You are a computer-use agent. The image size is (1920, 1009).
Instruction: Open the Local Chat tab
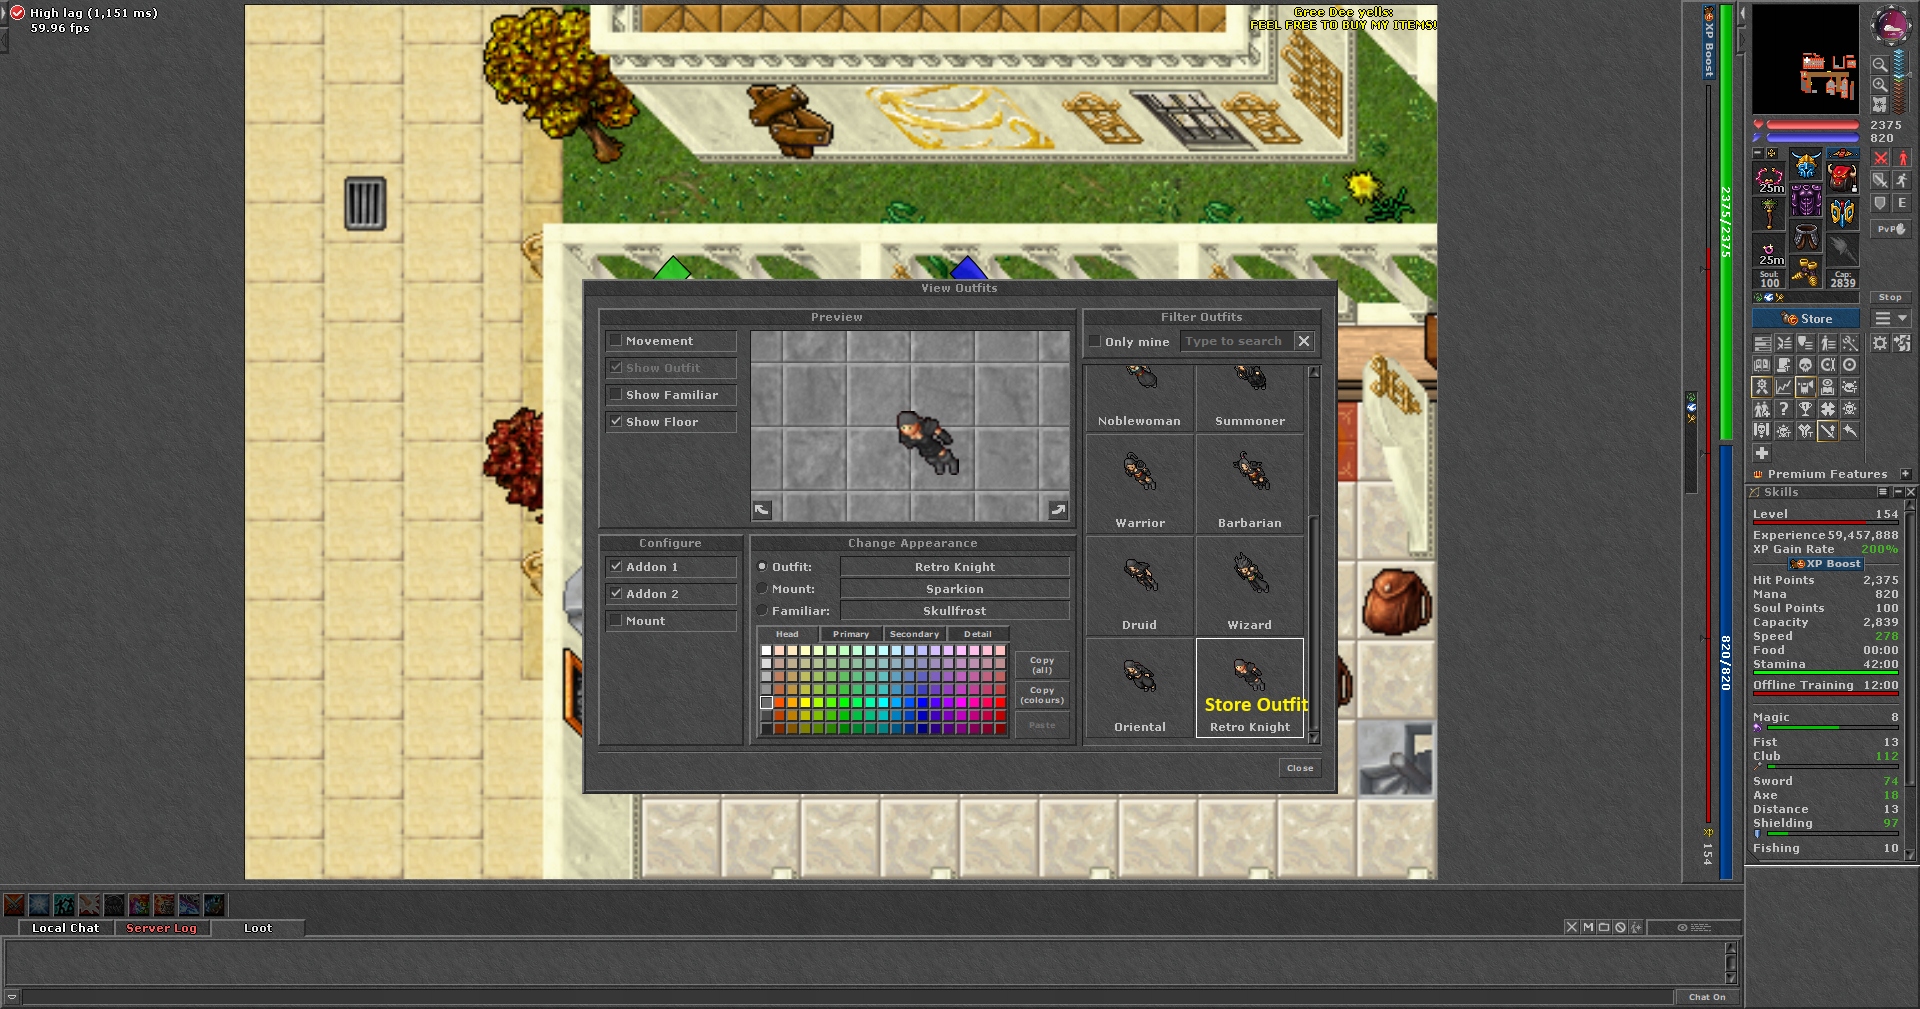[65, 928]
